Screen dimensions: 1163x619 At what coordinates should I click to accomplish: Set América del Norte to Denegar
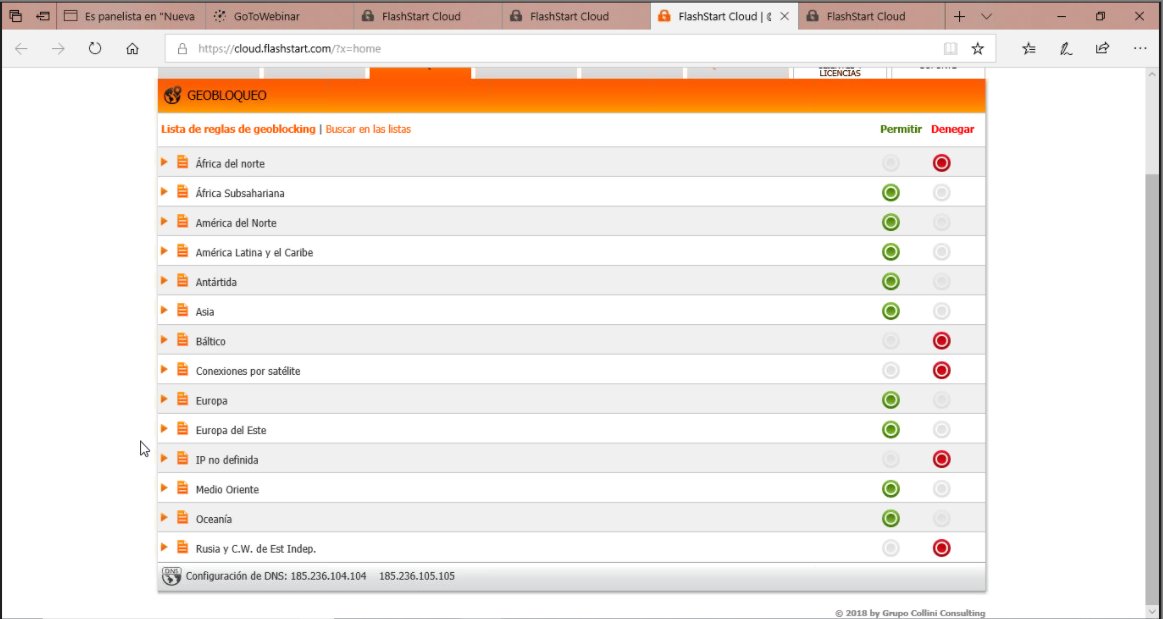click(941, 222)
